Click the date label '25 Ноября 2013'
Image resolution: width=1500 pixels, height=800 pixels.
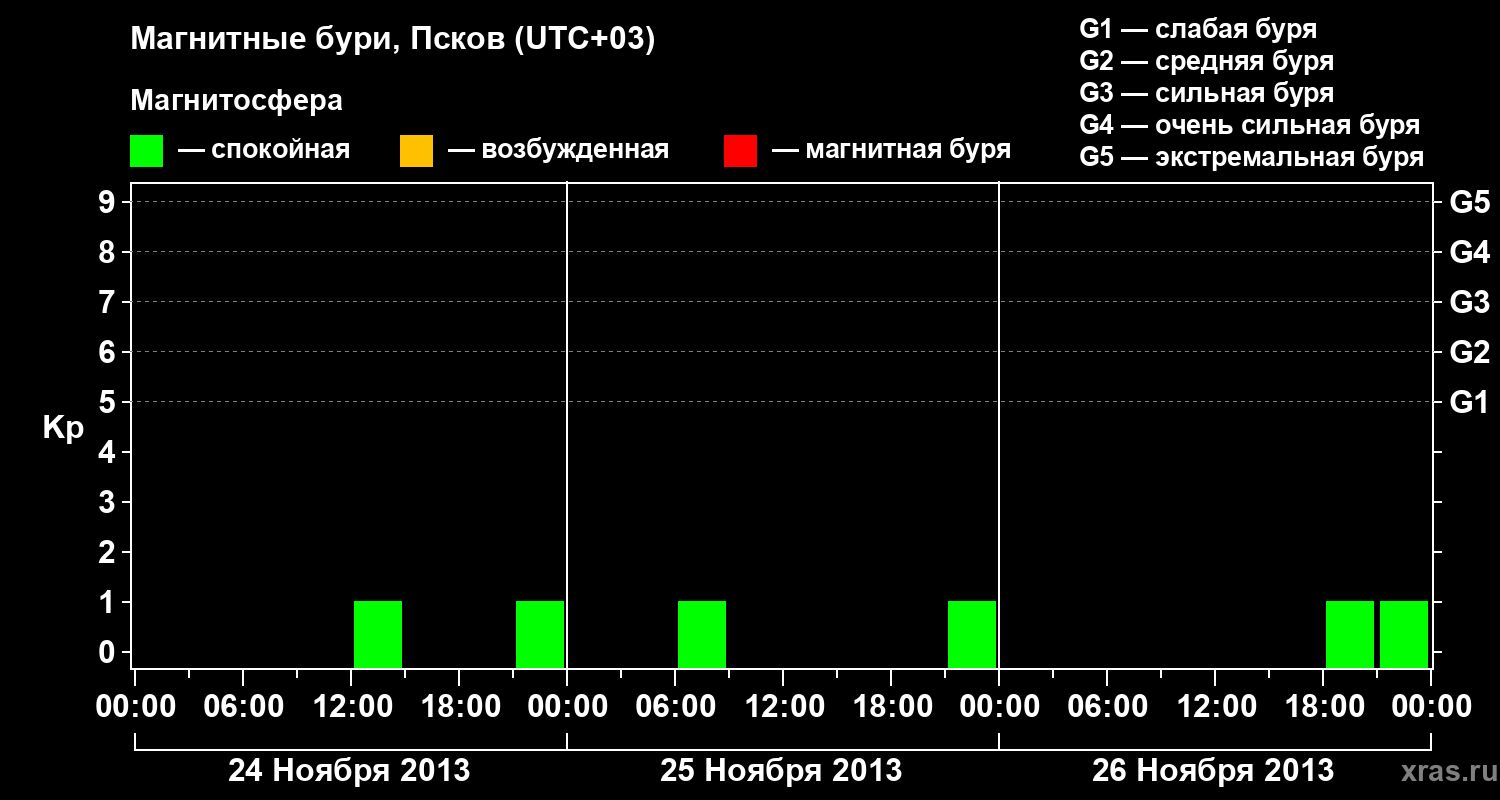(781, 770)
